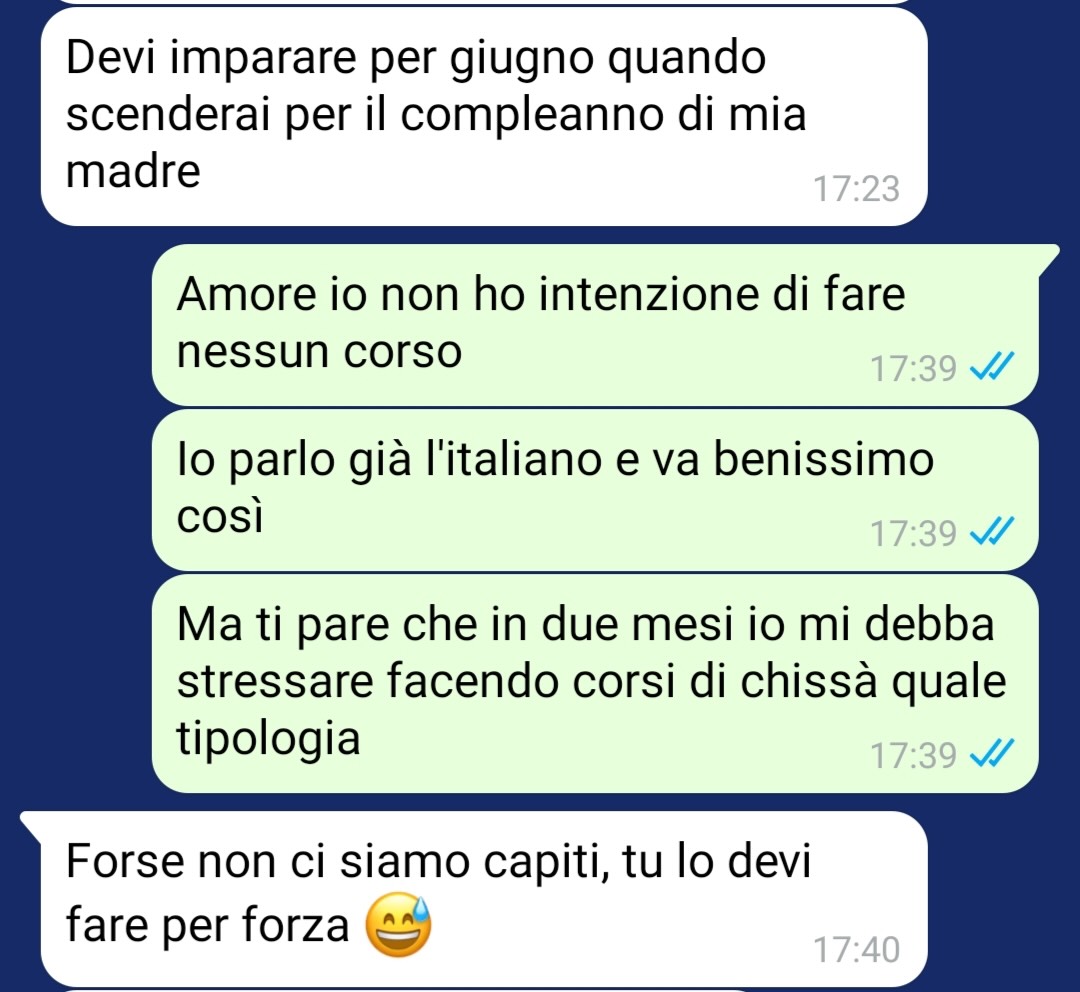Tap the word 'madre' in first message
Screen dimensions: 1080x992
(133, 170)
